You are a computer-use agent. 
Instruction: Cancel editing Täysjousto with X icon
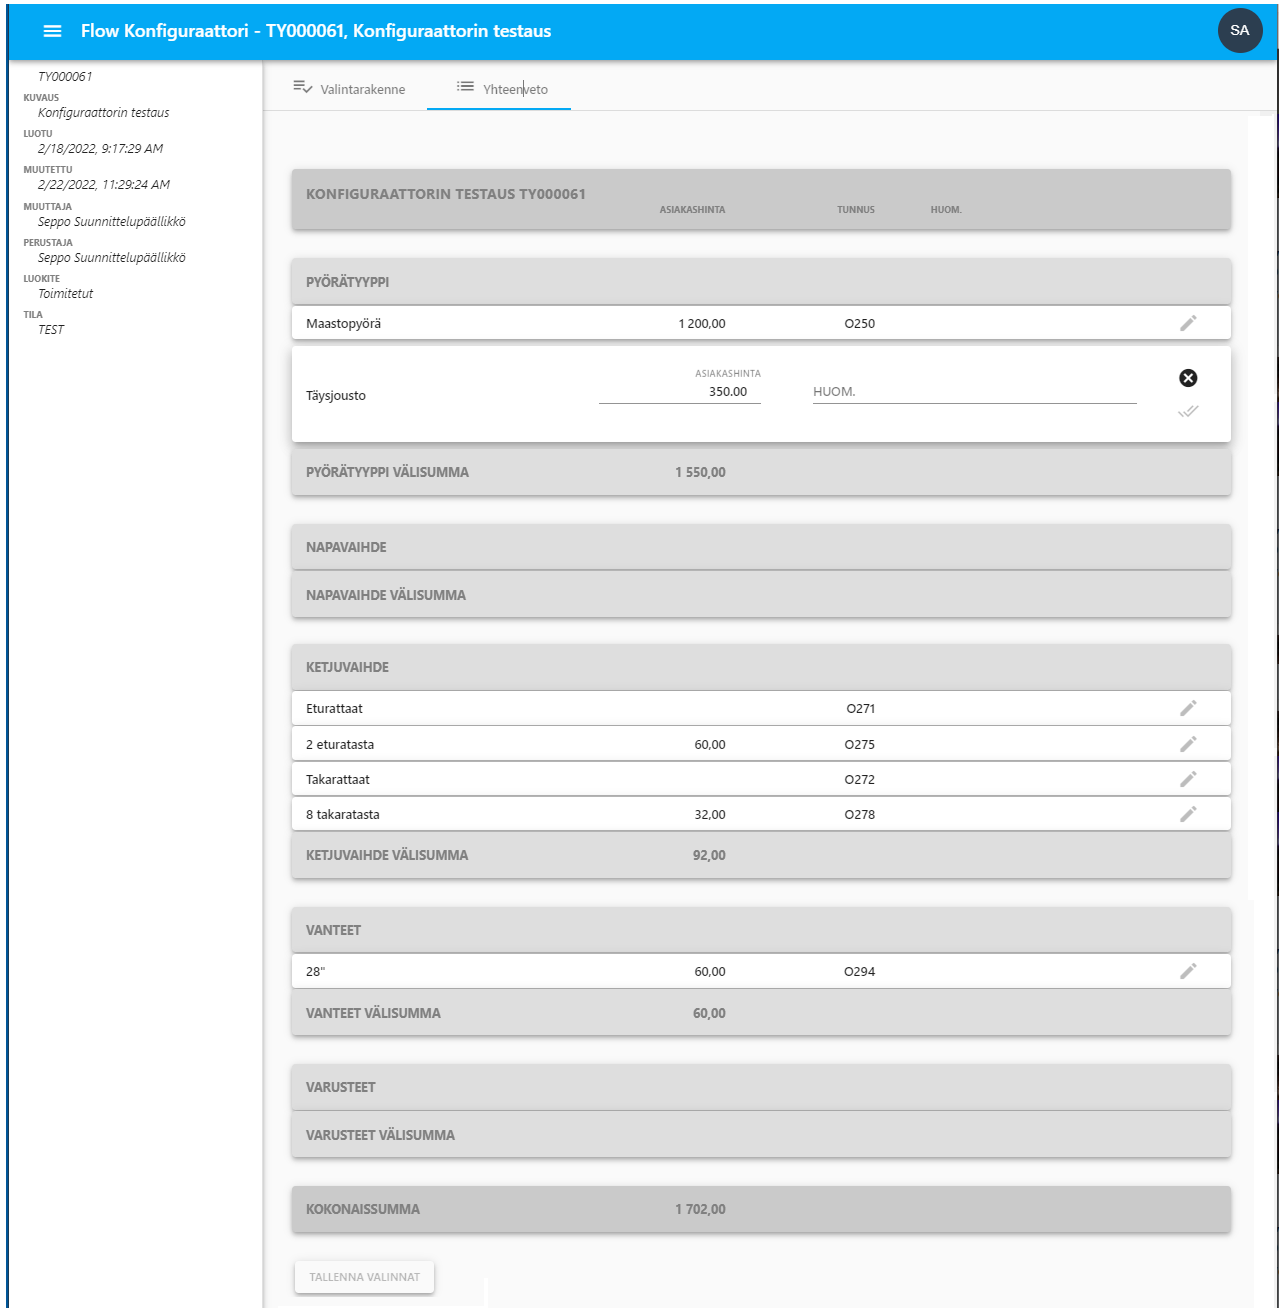tap(1187, 378)
